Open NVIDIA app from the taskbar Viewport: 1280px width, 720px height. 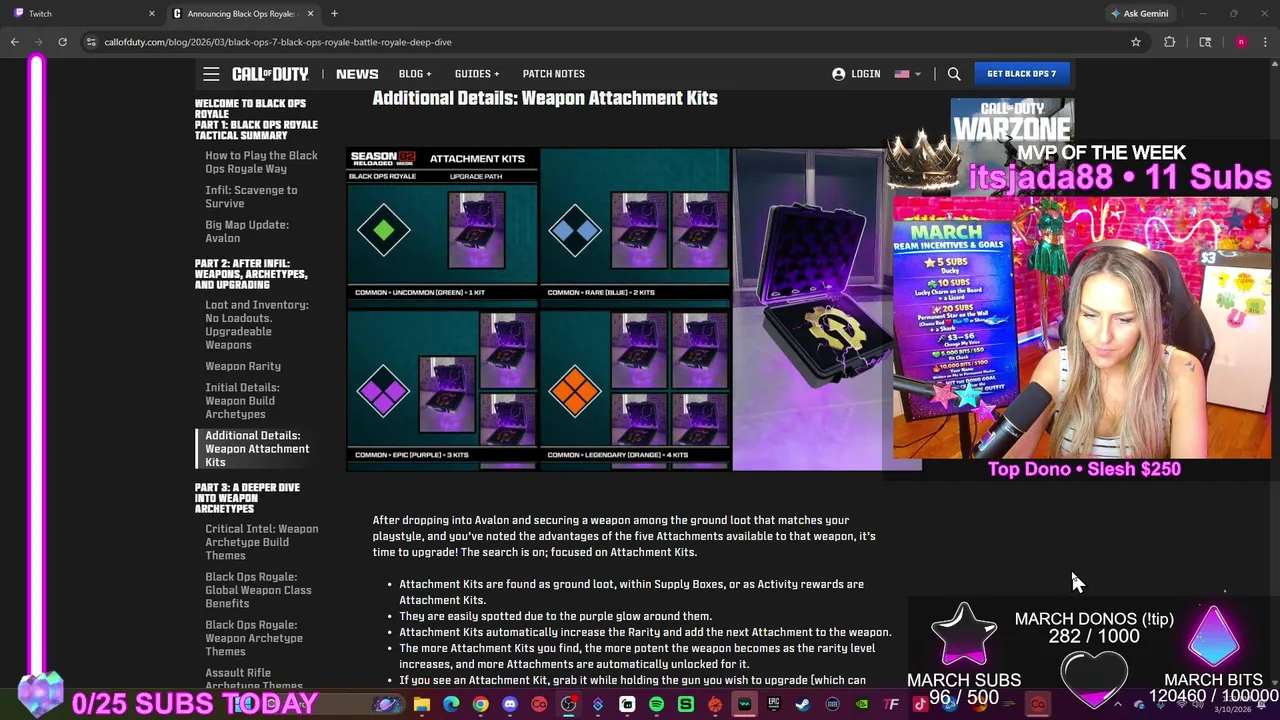click(x=861, y=705)
